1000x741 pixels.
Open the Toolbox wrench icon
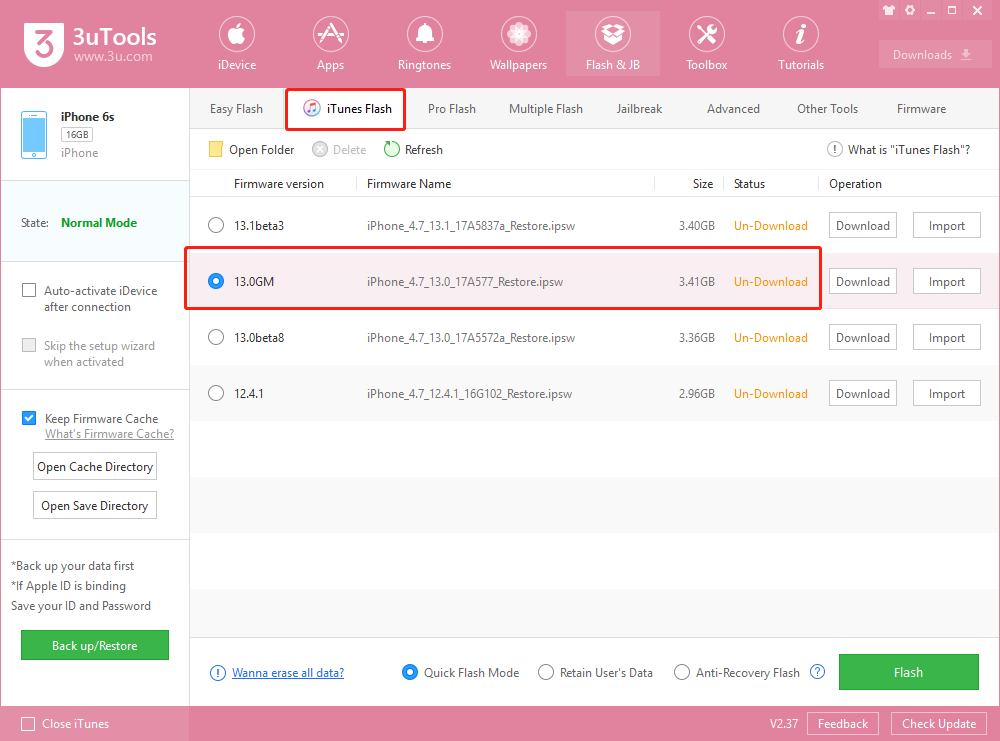coord(707,34)
